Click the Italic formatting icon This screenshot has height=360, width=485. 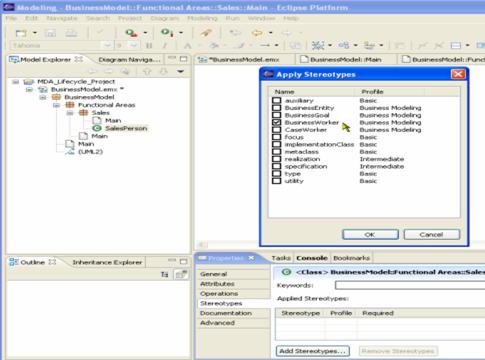click(x=165, y=45)
